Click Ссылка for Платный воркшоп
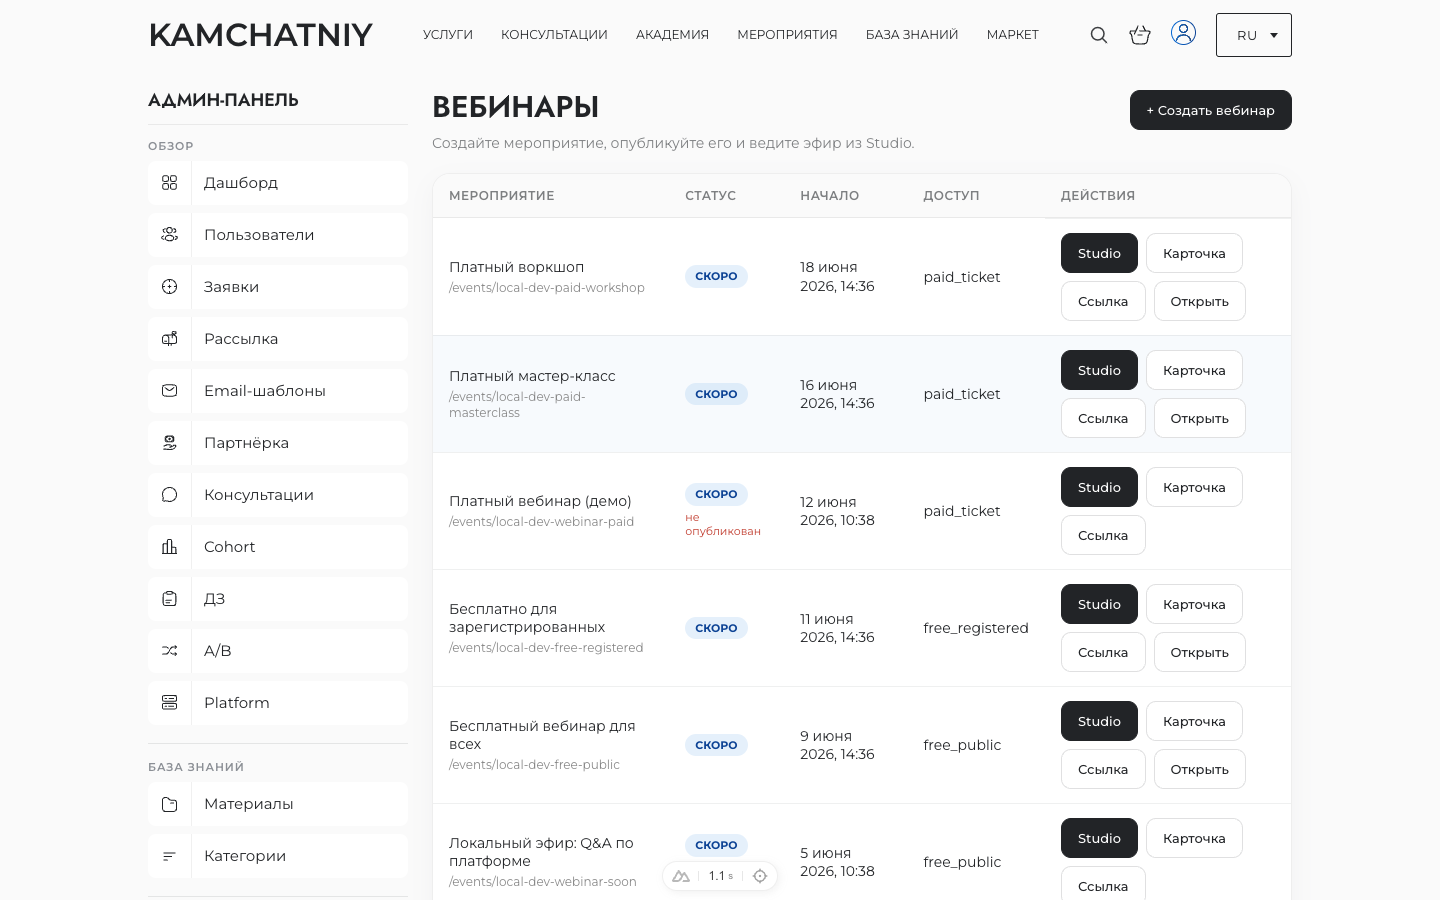The width and height of the screenshot is (1440, 900). pyautogui.click(x=1103, y=301)
